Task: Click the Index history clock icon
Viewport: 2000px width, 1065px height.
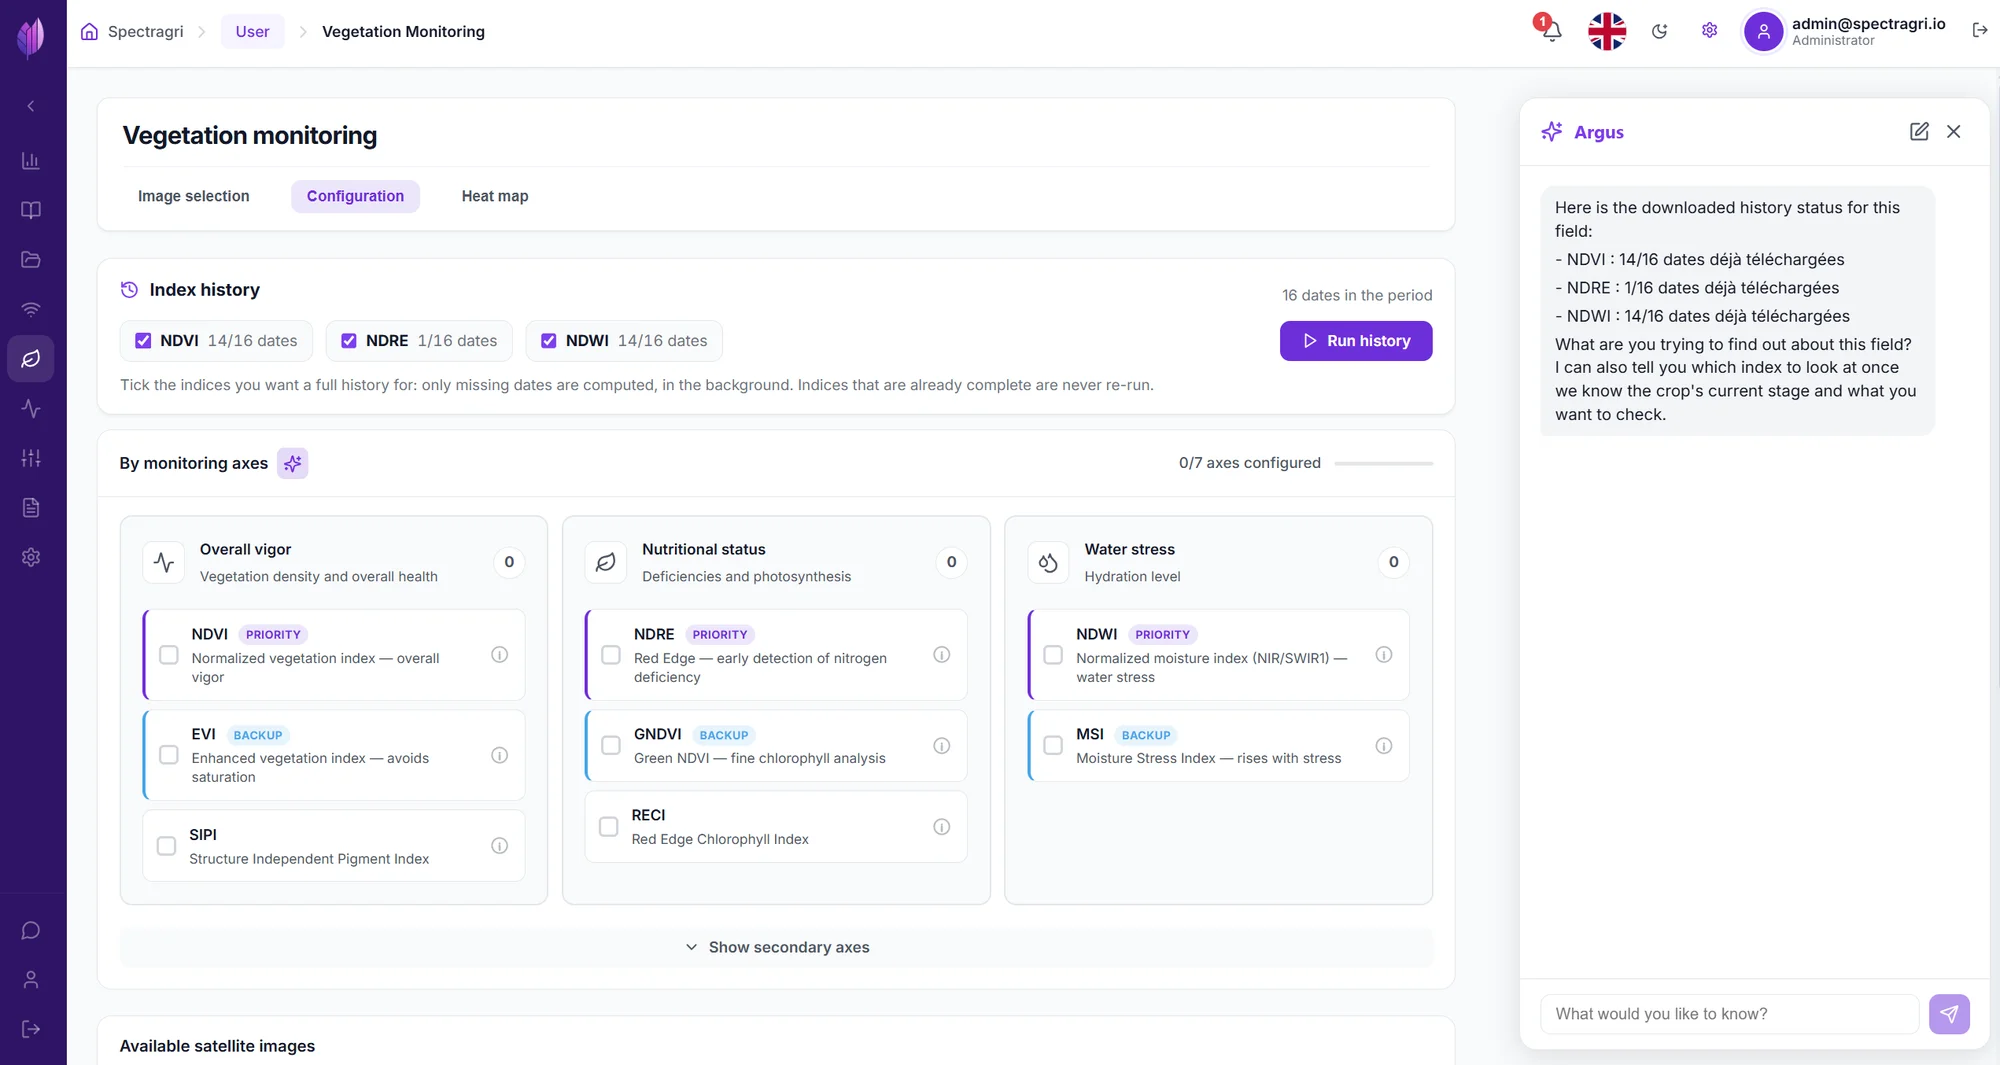Action: click(129, 290)
